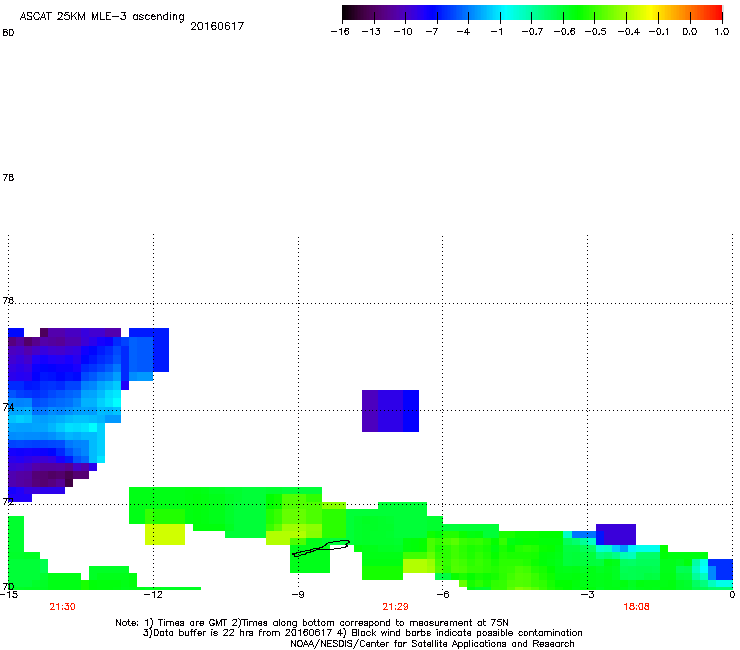
Task: Click the date label '20160617' under the title
Action: tap(217, 26)
